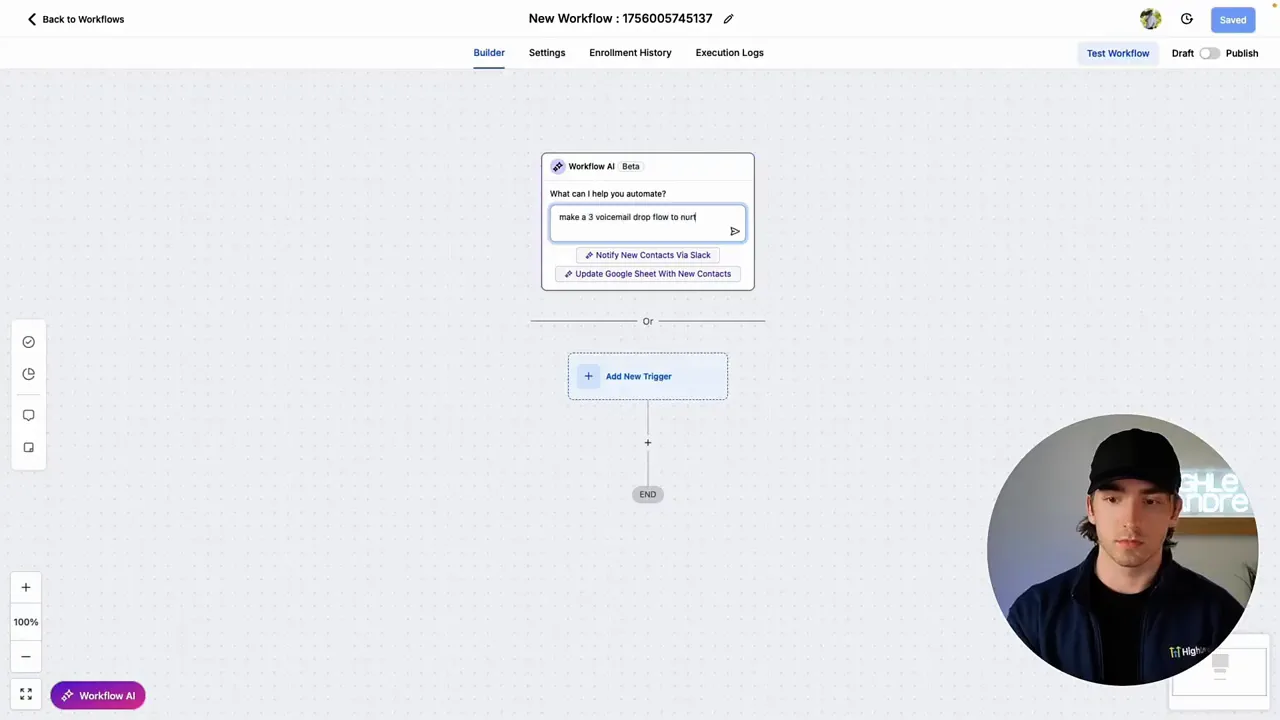The image size is (1280, 720).
Task: Open the checkmark icon in left sidebar
Action: [28, 342]
